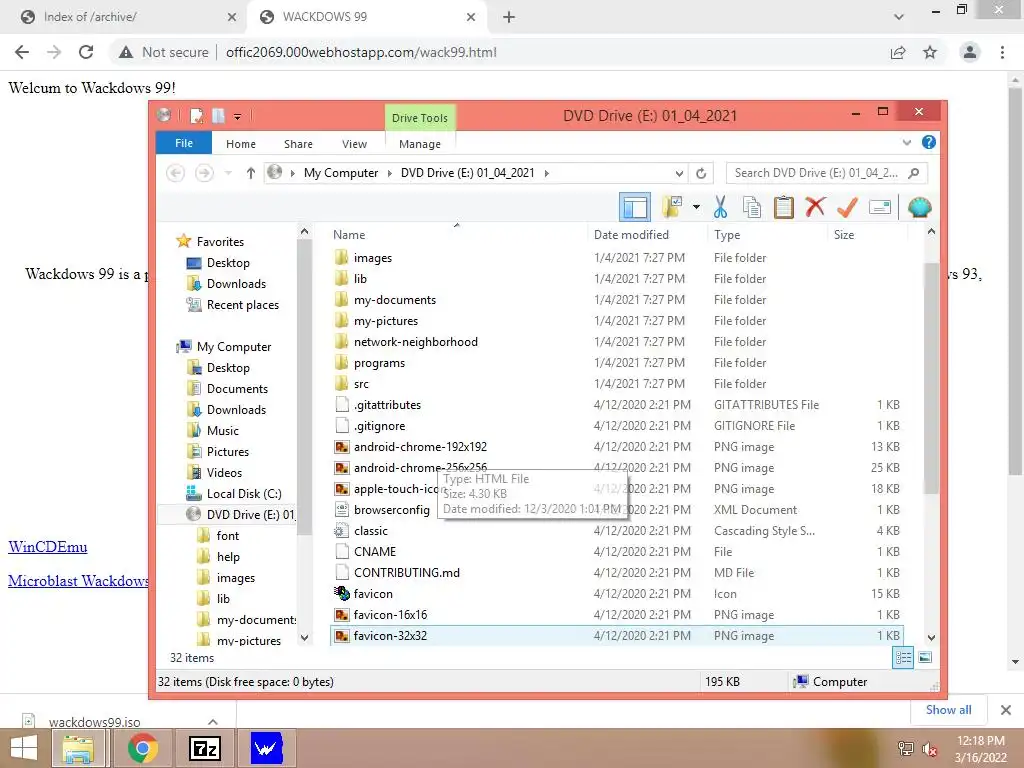Click the Windows Start button
This screenshot has height=768, width=1024.
click(24, 748)
